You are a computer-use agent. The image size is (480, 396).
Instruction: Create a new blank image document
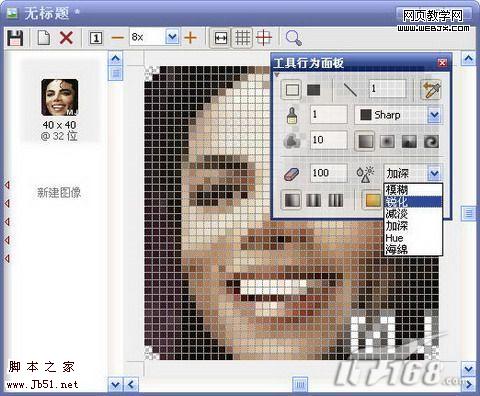click(44, 38)
